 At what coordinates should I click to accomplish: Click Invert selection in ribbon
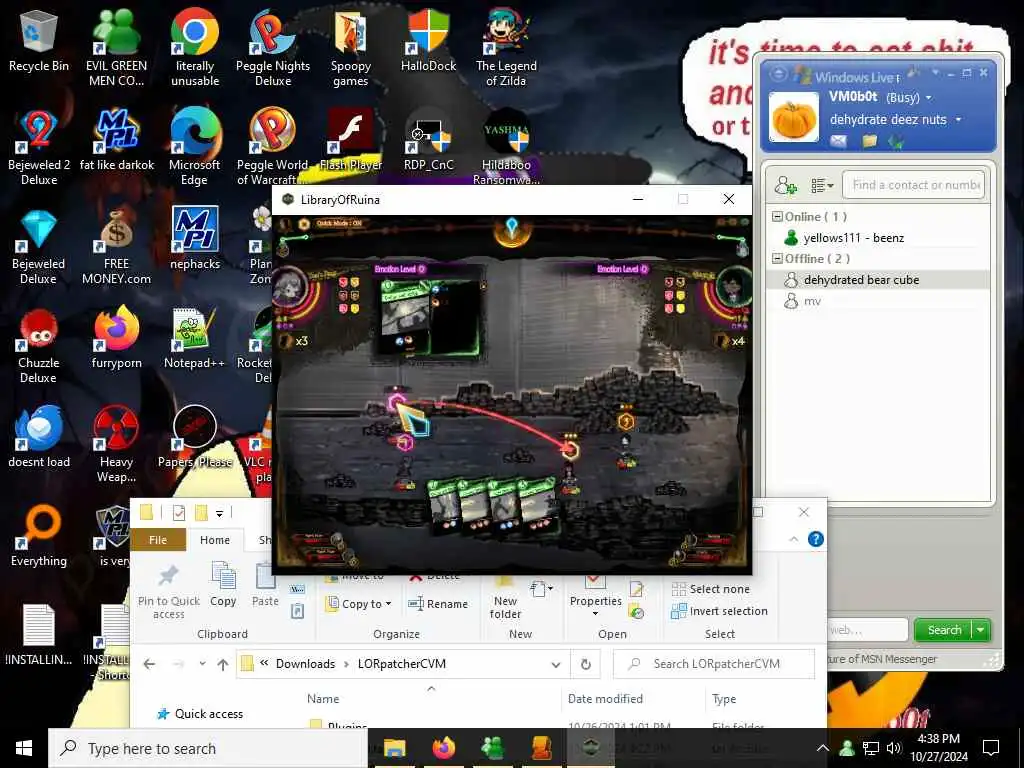(720, 611)
